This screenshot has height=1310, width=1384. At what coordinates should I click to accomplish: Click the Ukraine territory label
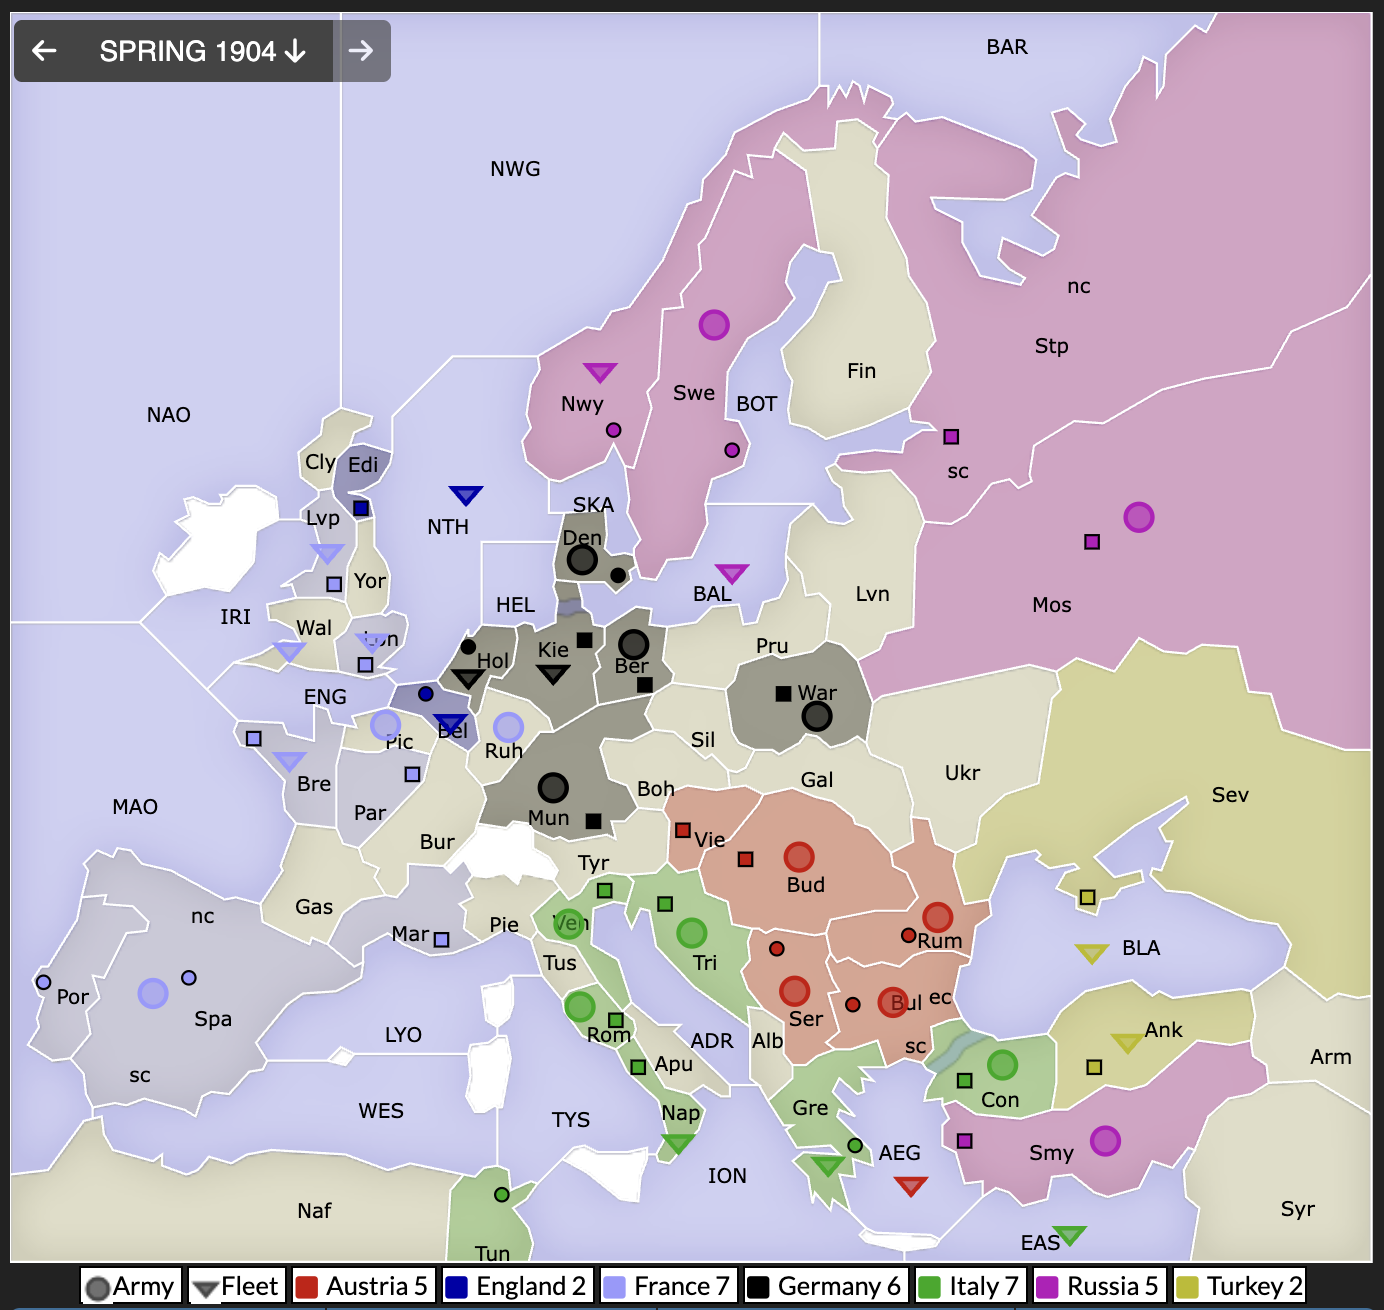(x=962, y=773)
